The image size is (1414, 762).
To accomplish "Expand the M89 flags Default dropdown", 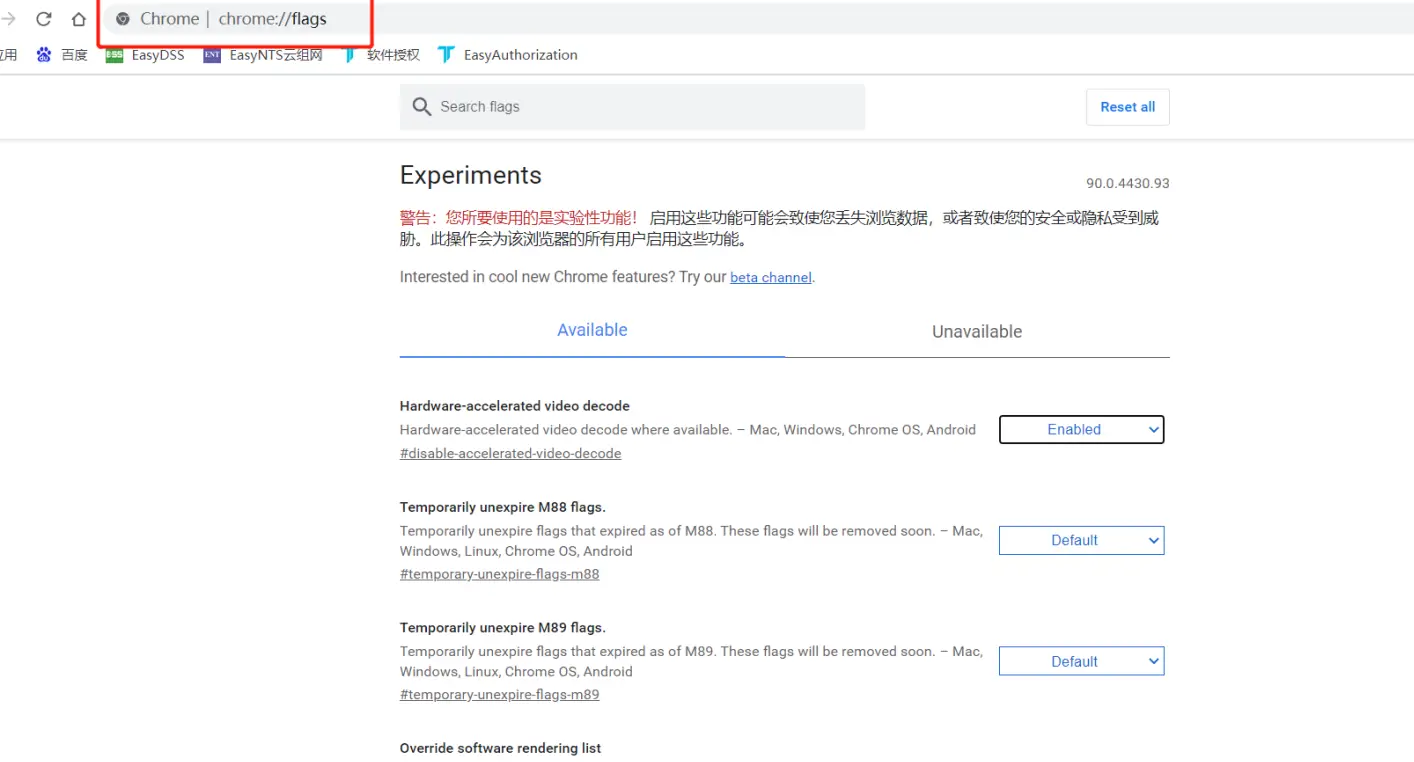I will point(1081,662).
